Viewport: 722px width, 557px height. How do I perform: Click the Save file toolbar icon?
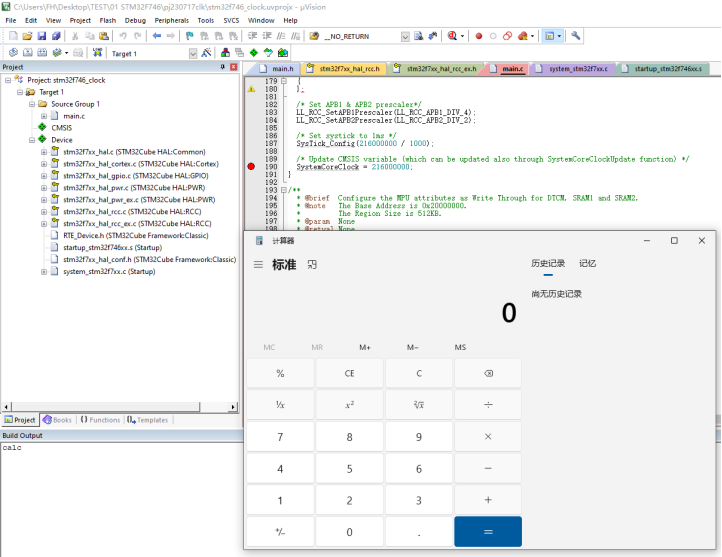42,36
